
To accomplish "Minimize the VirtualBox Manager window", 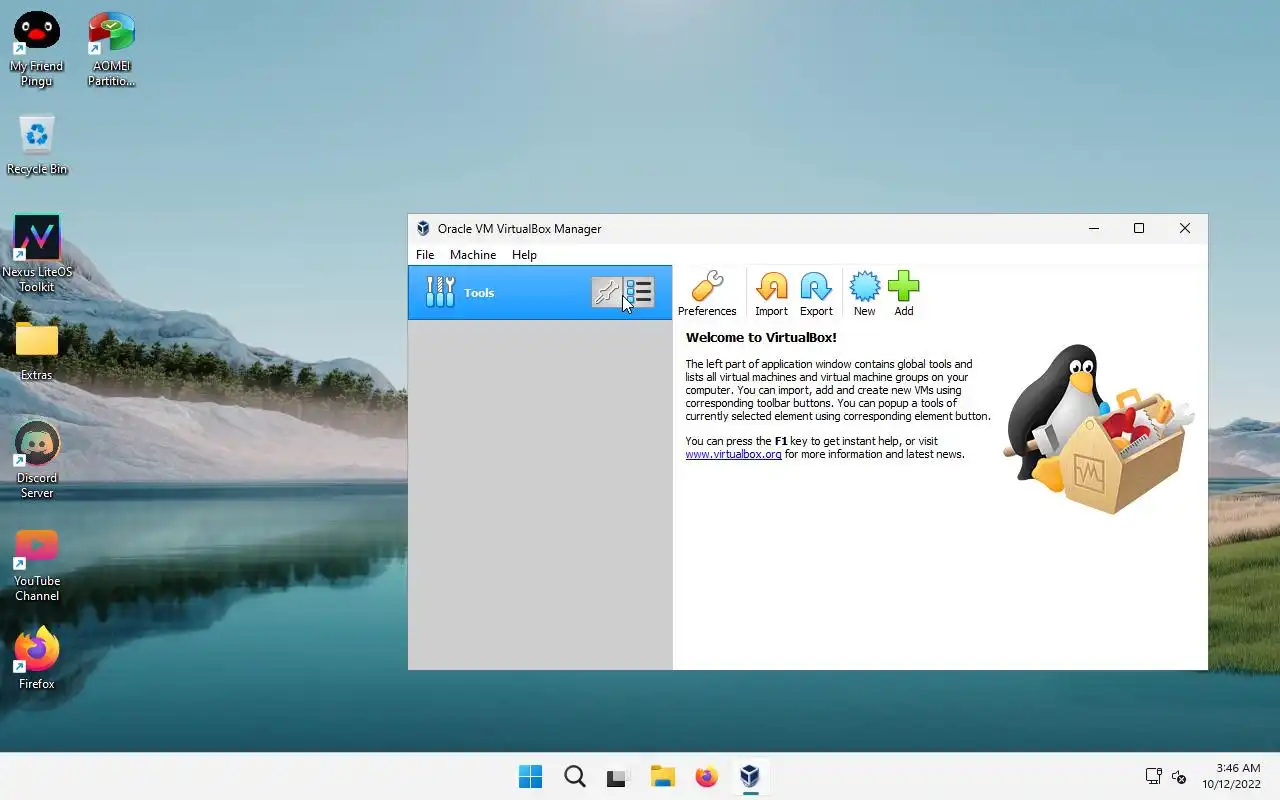I will click(1093, 228).
